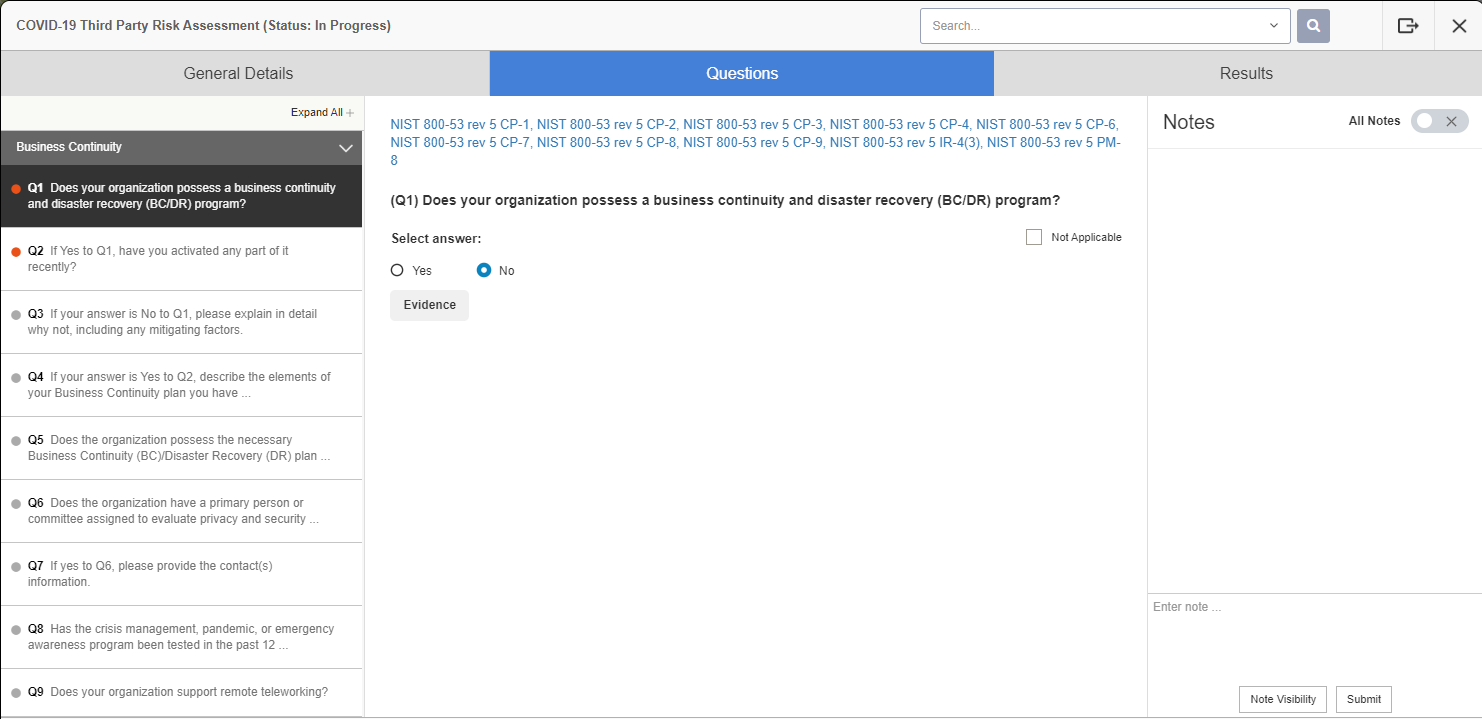Open question Q9 about remote teleworking

(x=188, y=692)
